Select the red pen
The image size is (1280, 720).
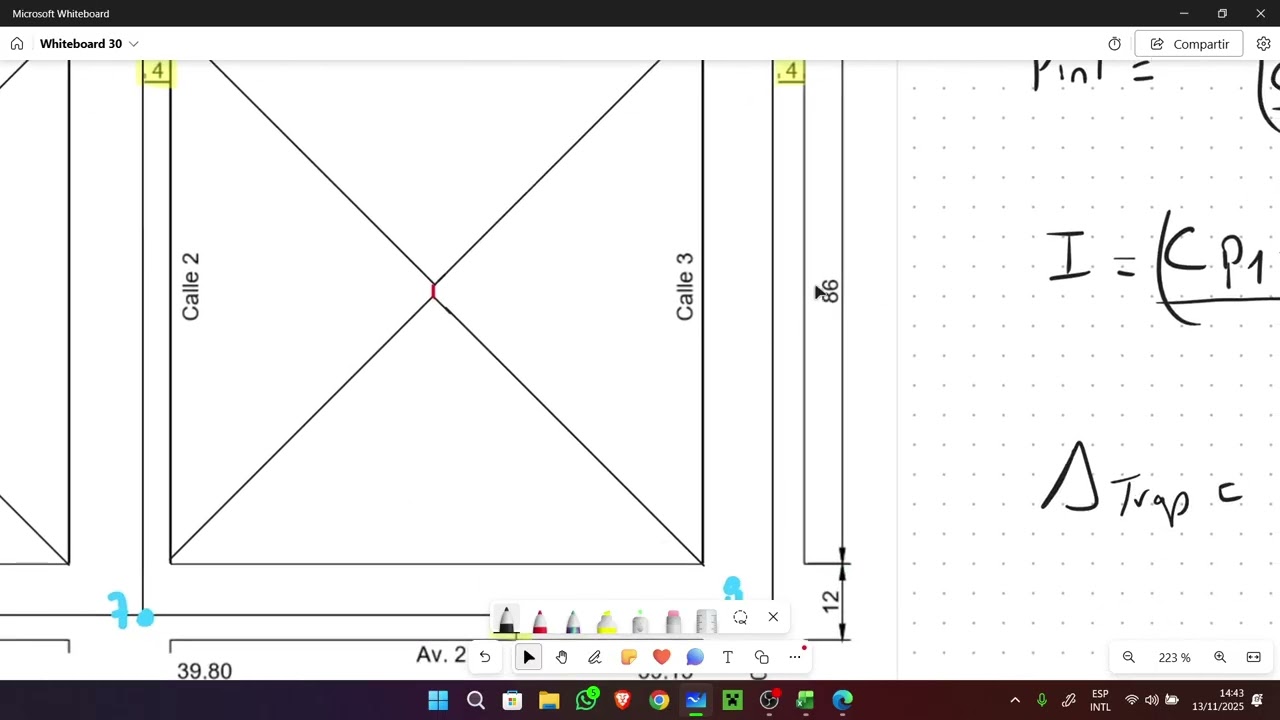[x=540, y=620]
